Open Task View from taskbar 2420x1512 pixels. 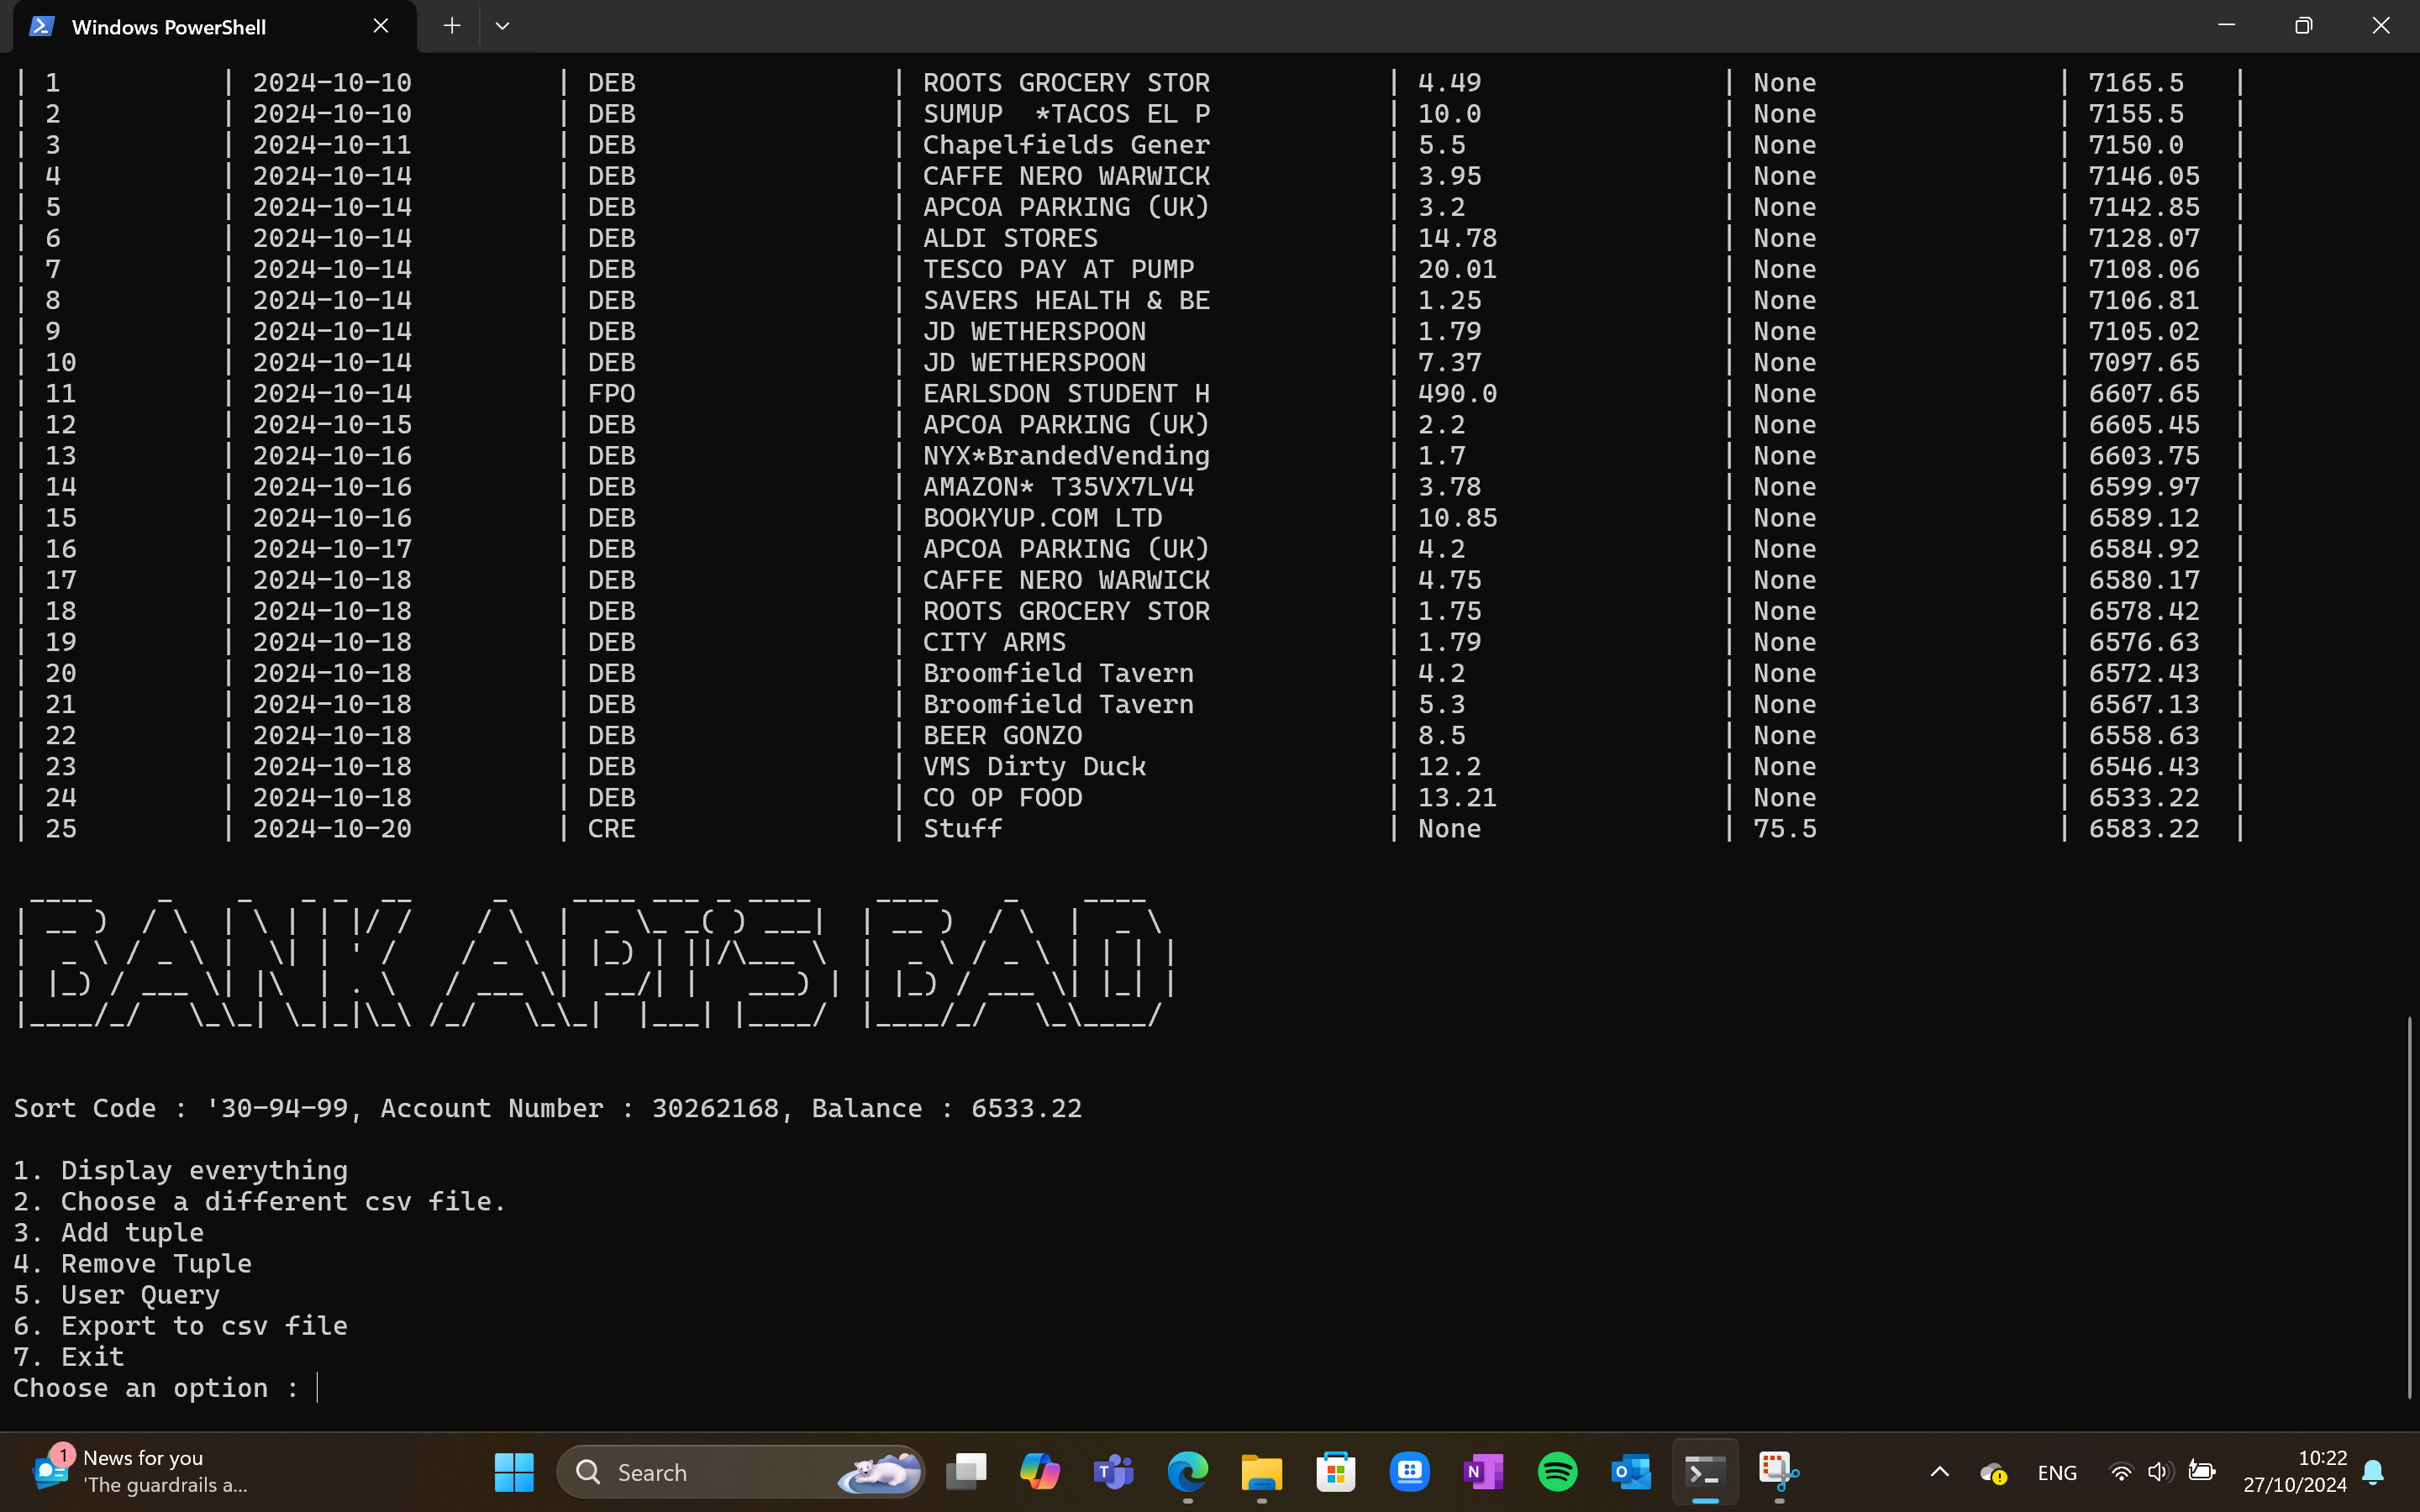[966, 1472]
